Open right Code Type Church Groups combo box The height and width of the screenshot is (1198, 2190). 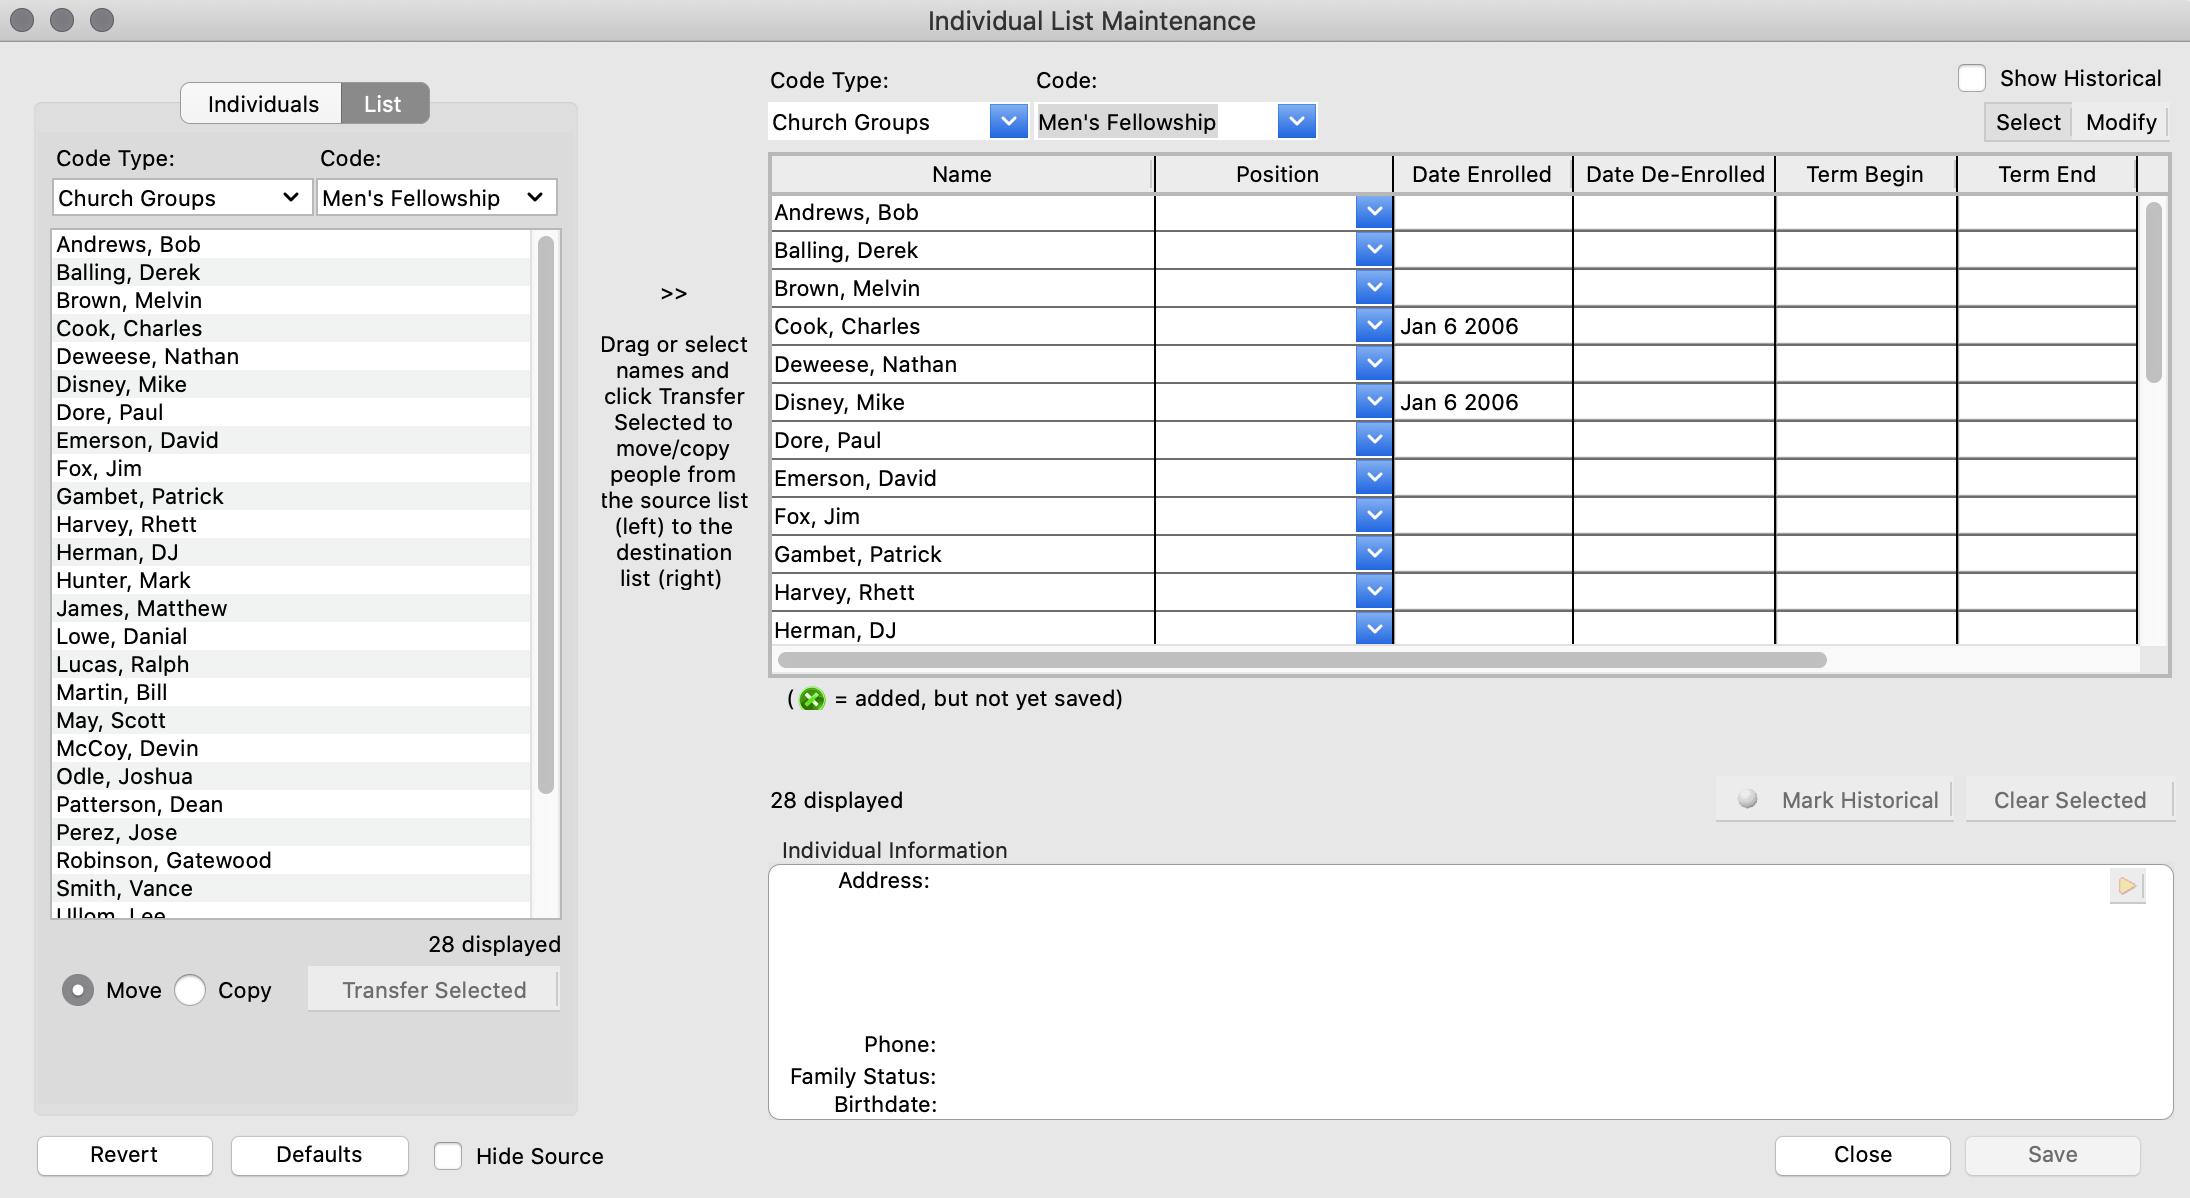(x=1008, y=122)
